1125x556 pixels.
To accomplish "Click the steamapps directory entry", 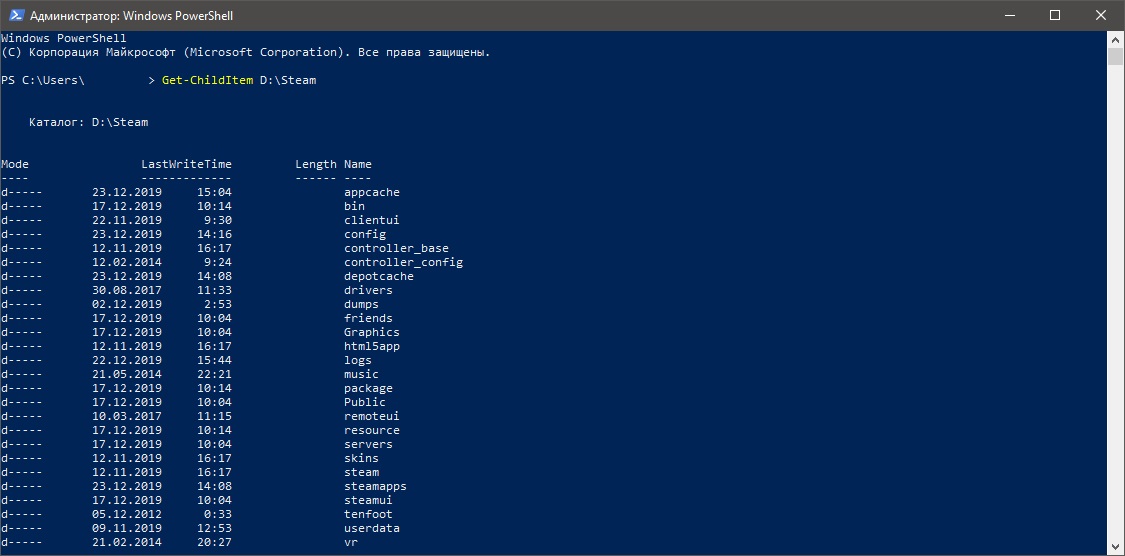I will (x=375, y=486).
